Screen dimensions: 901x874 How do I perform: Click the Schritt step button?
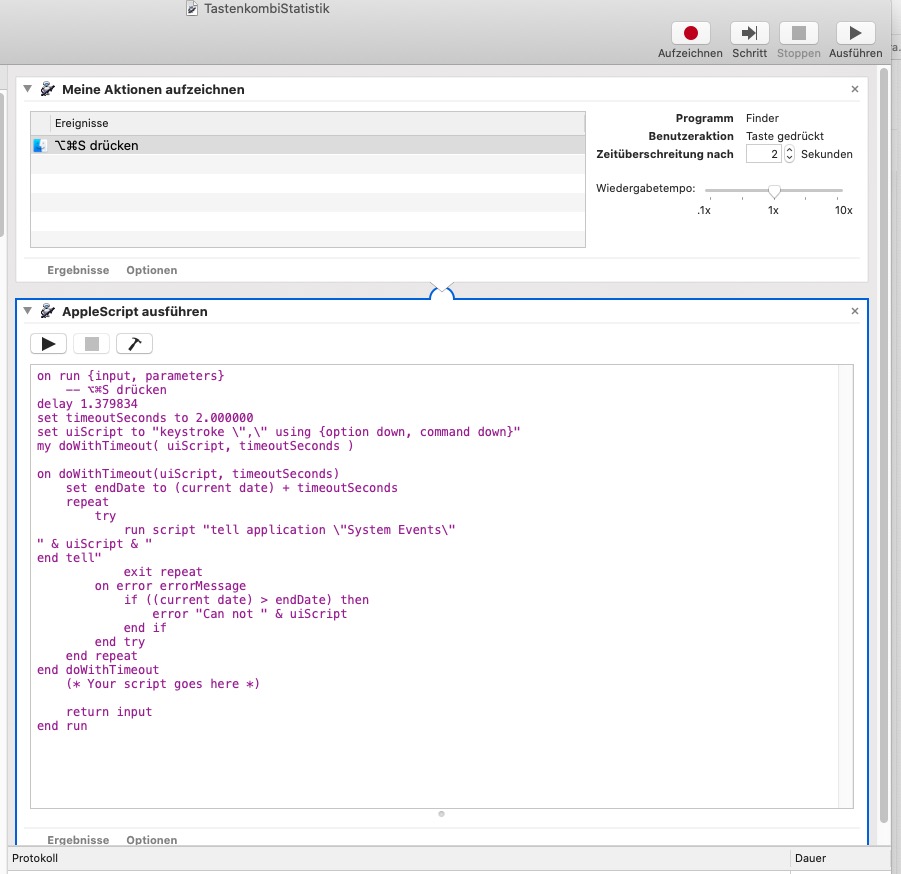[749, 33]
